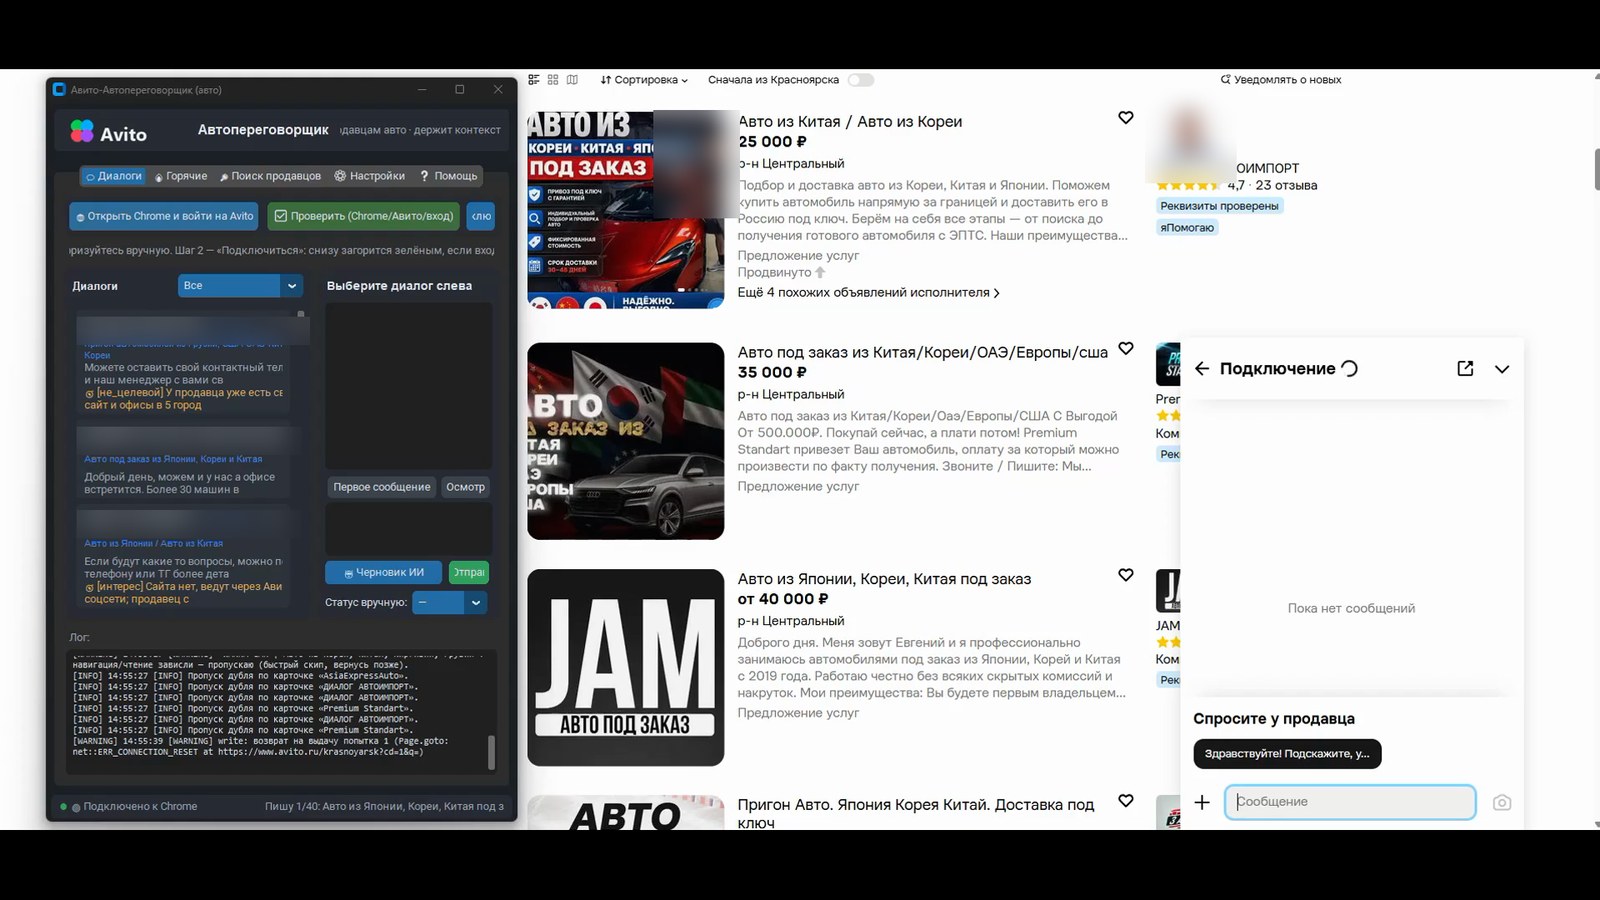Open the 'Помощь' tab
Screen dimensions: 1600x900
point(449,176)
